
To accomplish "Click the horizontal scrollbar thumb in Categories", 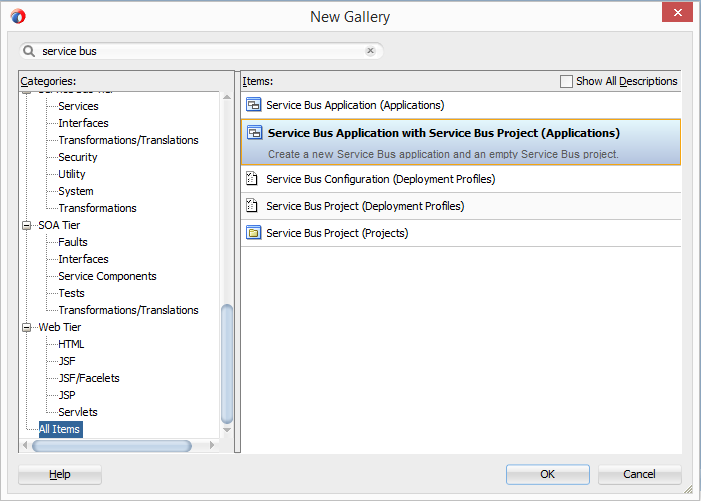I will 112,446.
